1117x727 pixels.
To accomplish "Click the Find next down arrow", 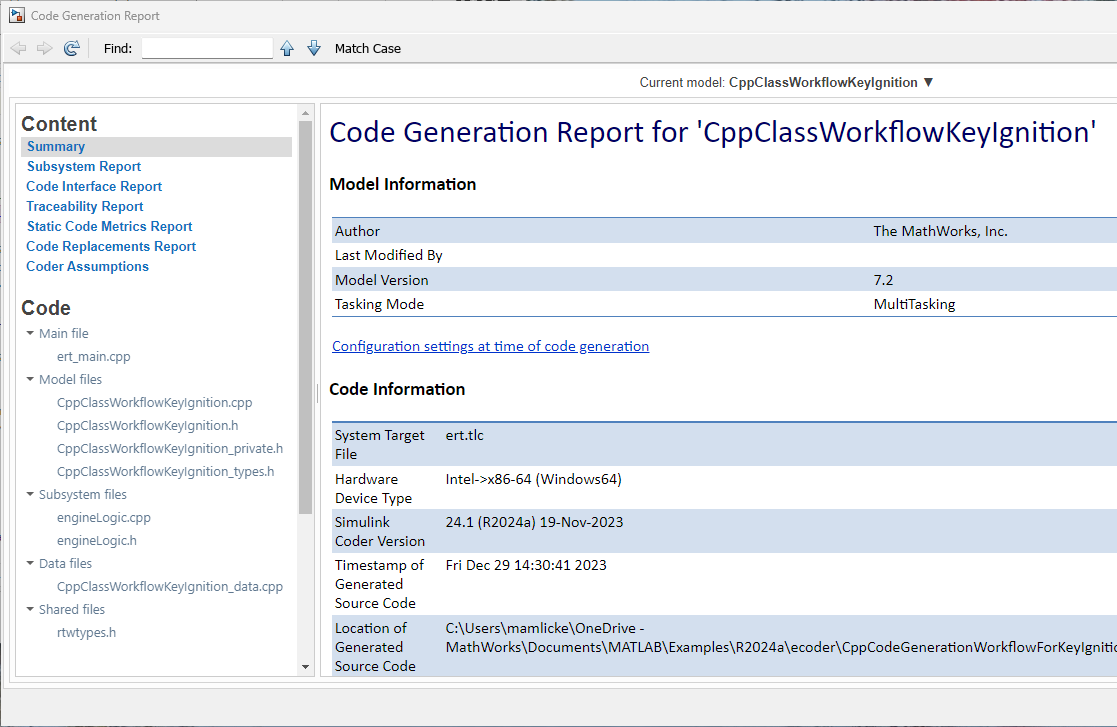I will 314,48.
